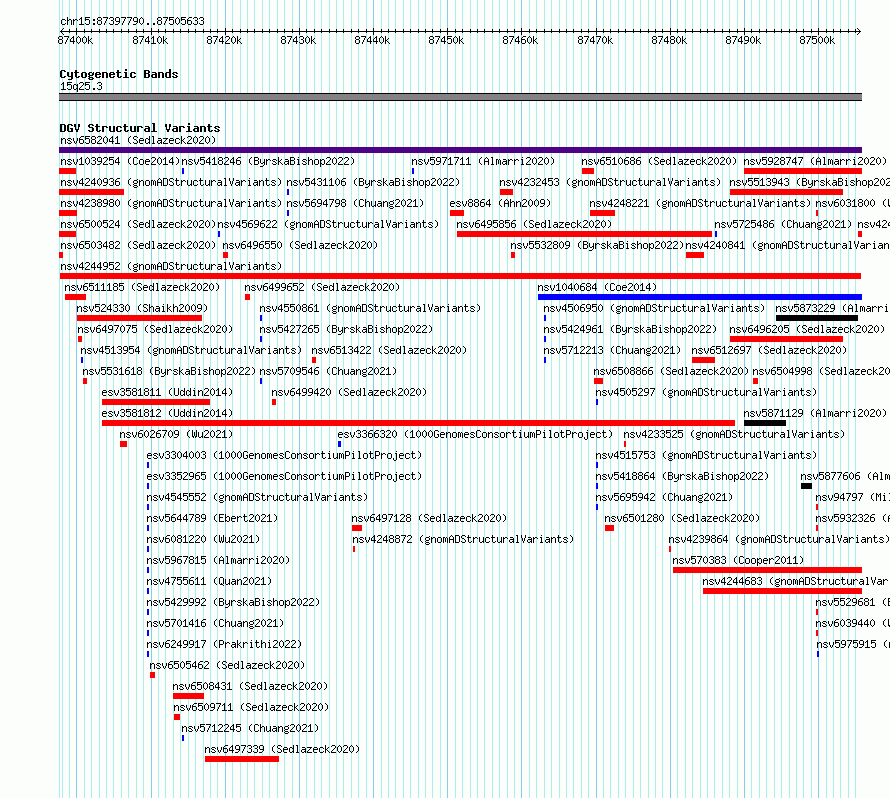890x798 pixels.
Task: Click the Cytogenetic Bands track title
Action: [x=119, y=74]
